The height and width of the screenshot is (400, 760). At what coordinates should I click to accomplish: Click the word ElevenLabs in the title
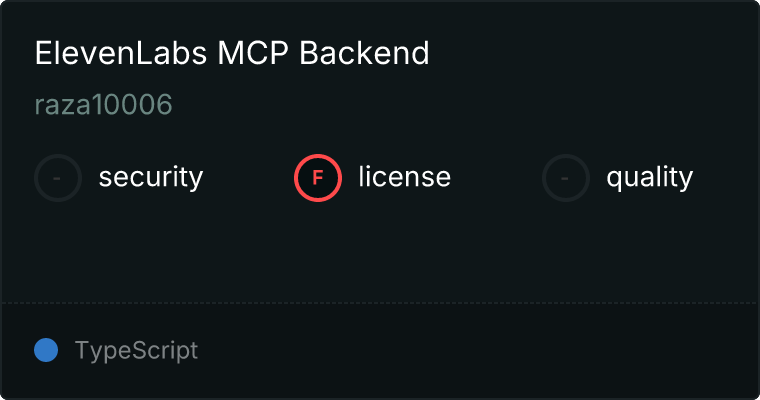(121, 53)
